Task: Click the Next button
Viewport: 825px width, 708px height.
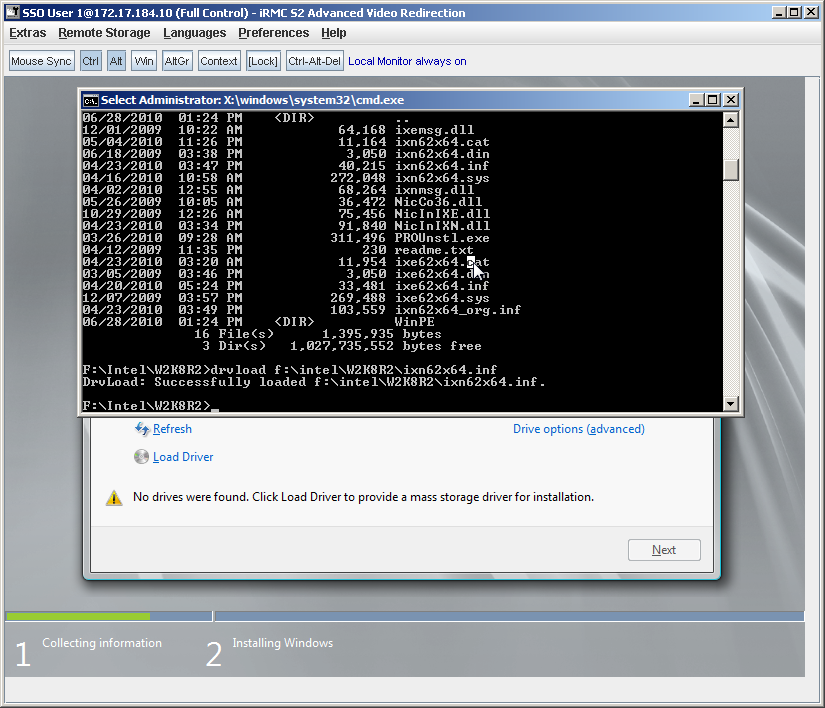Action: [x=664, y=550]
